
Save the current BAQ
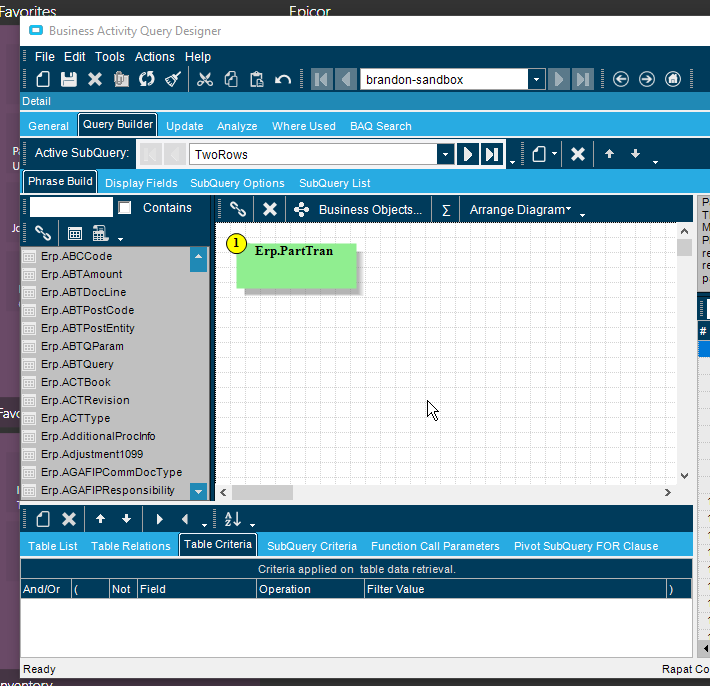tap(69, 80)
